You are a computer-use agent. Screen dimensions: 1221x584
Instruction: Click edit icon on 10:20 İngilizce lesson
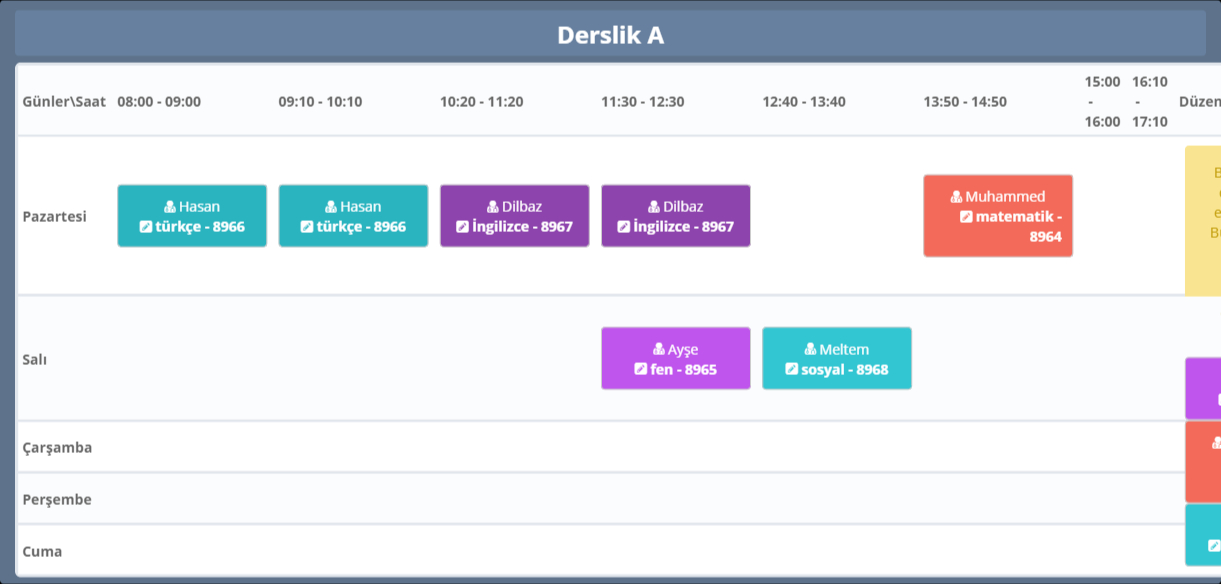click(462, 227)
